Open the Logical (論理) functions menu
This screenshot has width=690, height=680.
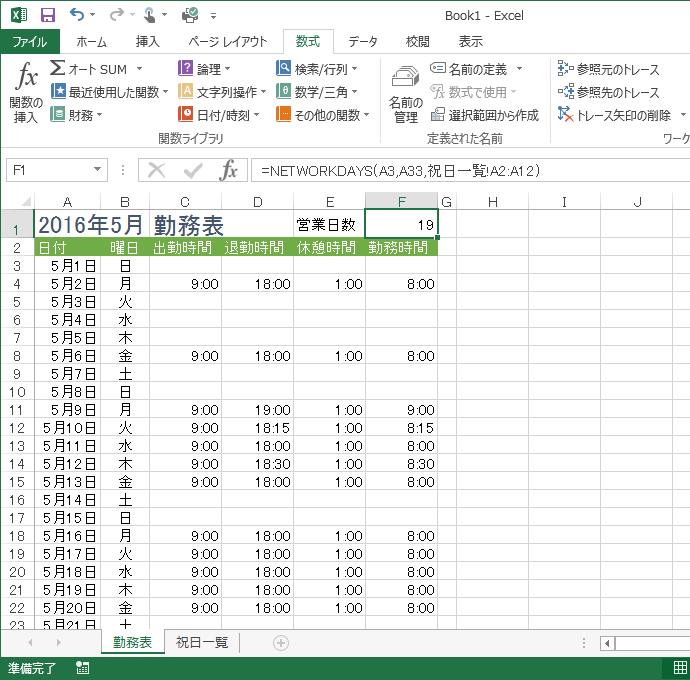tap(204, 69)
